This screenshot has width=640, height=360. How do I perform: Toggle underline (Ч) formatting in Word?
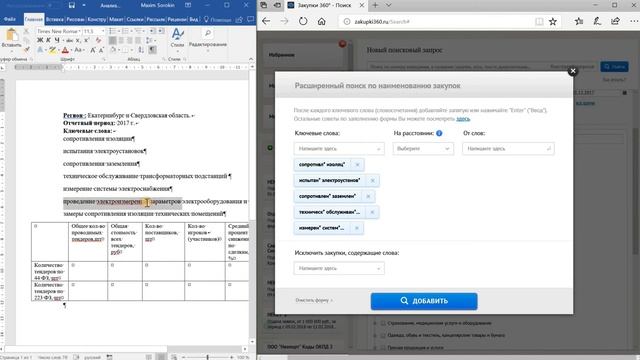(57, 40)
